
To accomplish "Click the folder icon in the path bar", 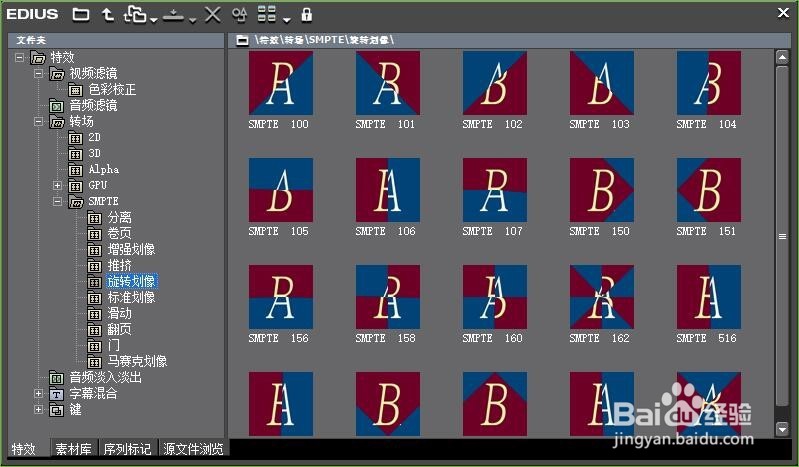I will click(243, 40).
